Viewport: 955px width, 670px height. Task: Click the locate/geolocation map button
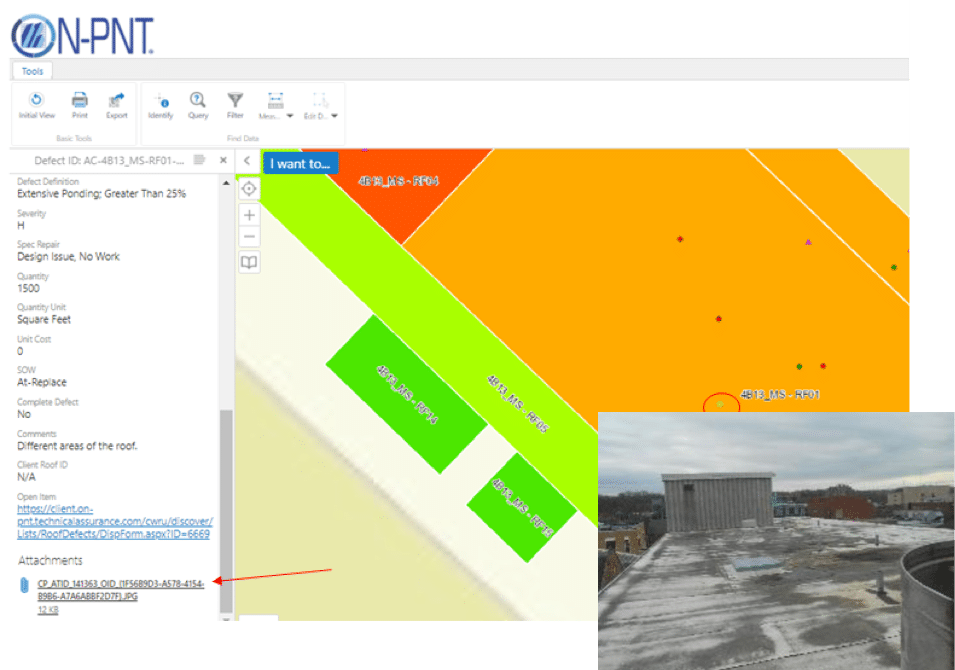(249, 188)
